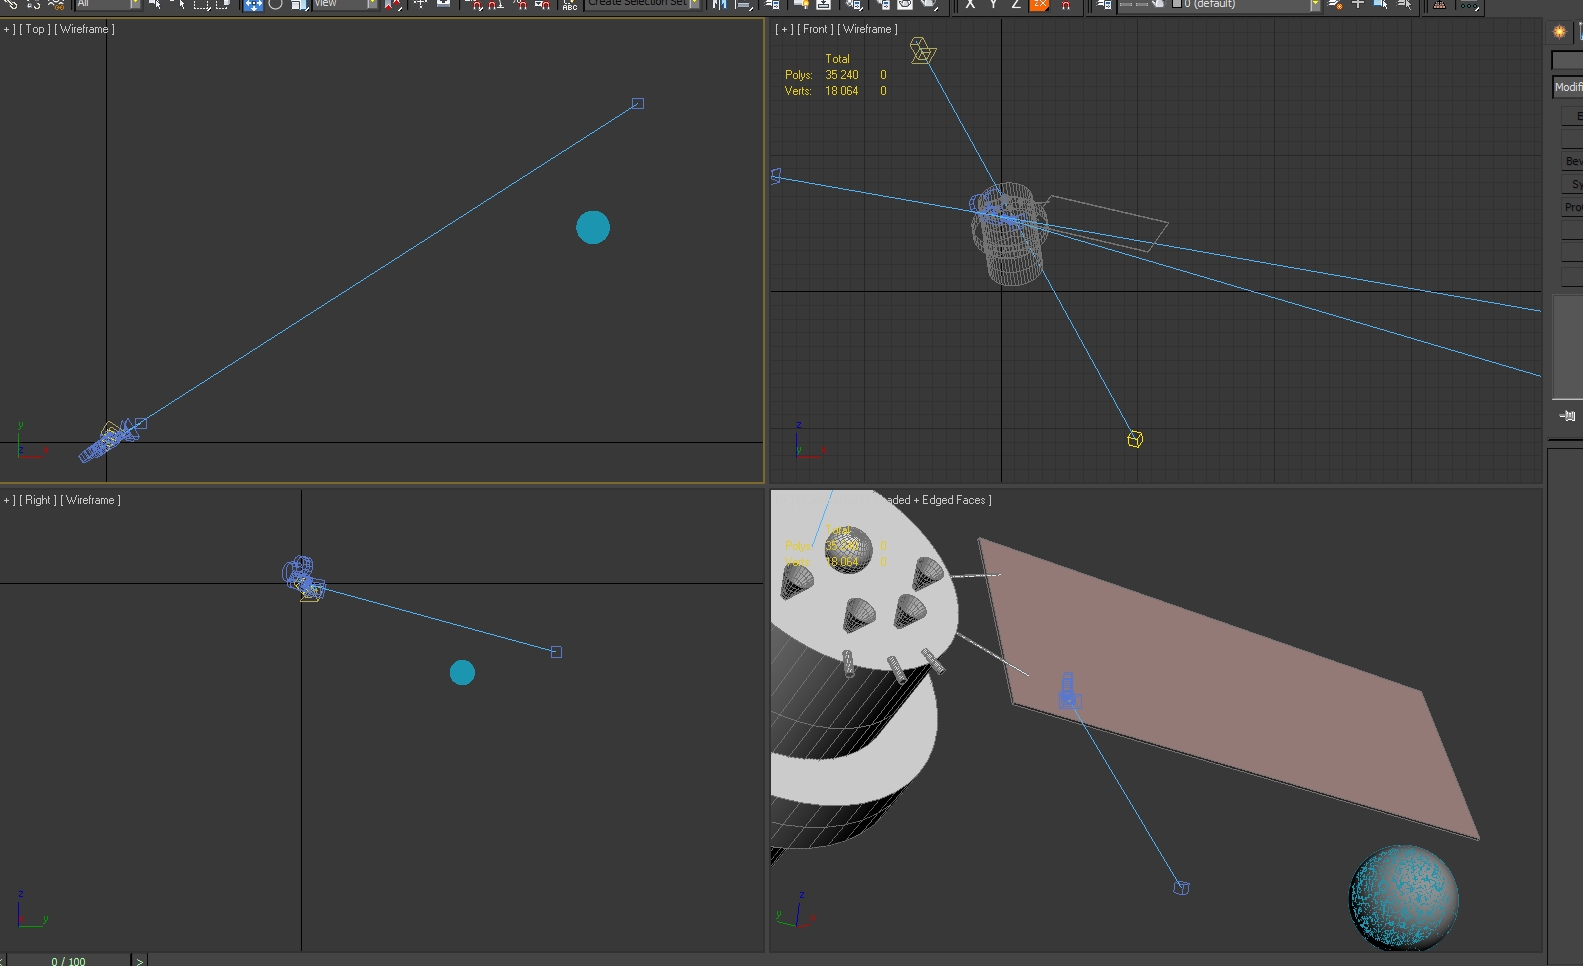The image size is (1583, 966).
Task: Toggle the orange XY plane constraint
Action: 1040,4
